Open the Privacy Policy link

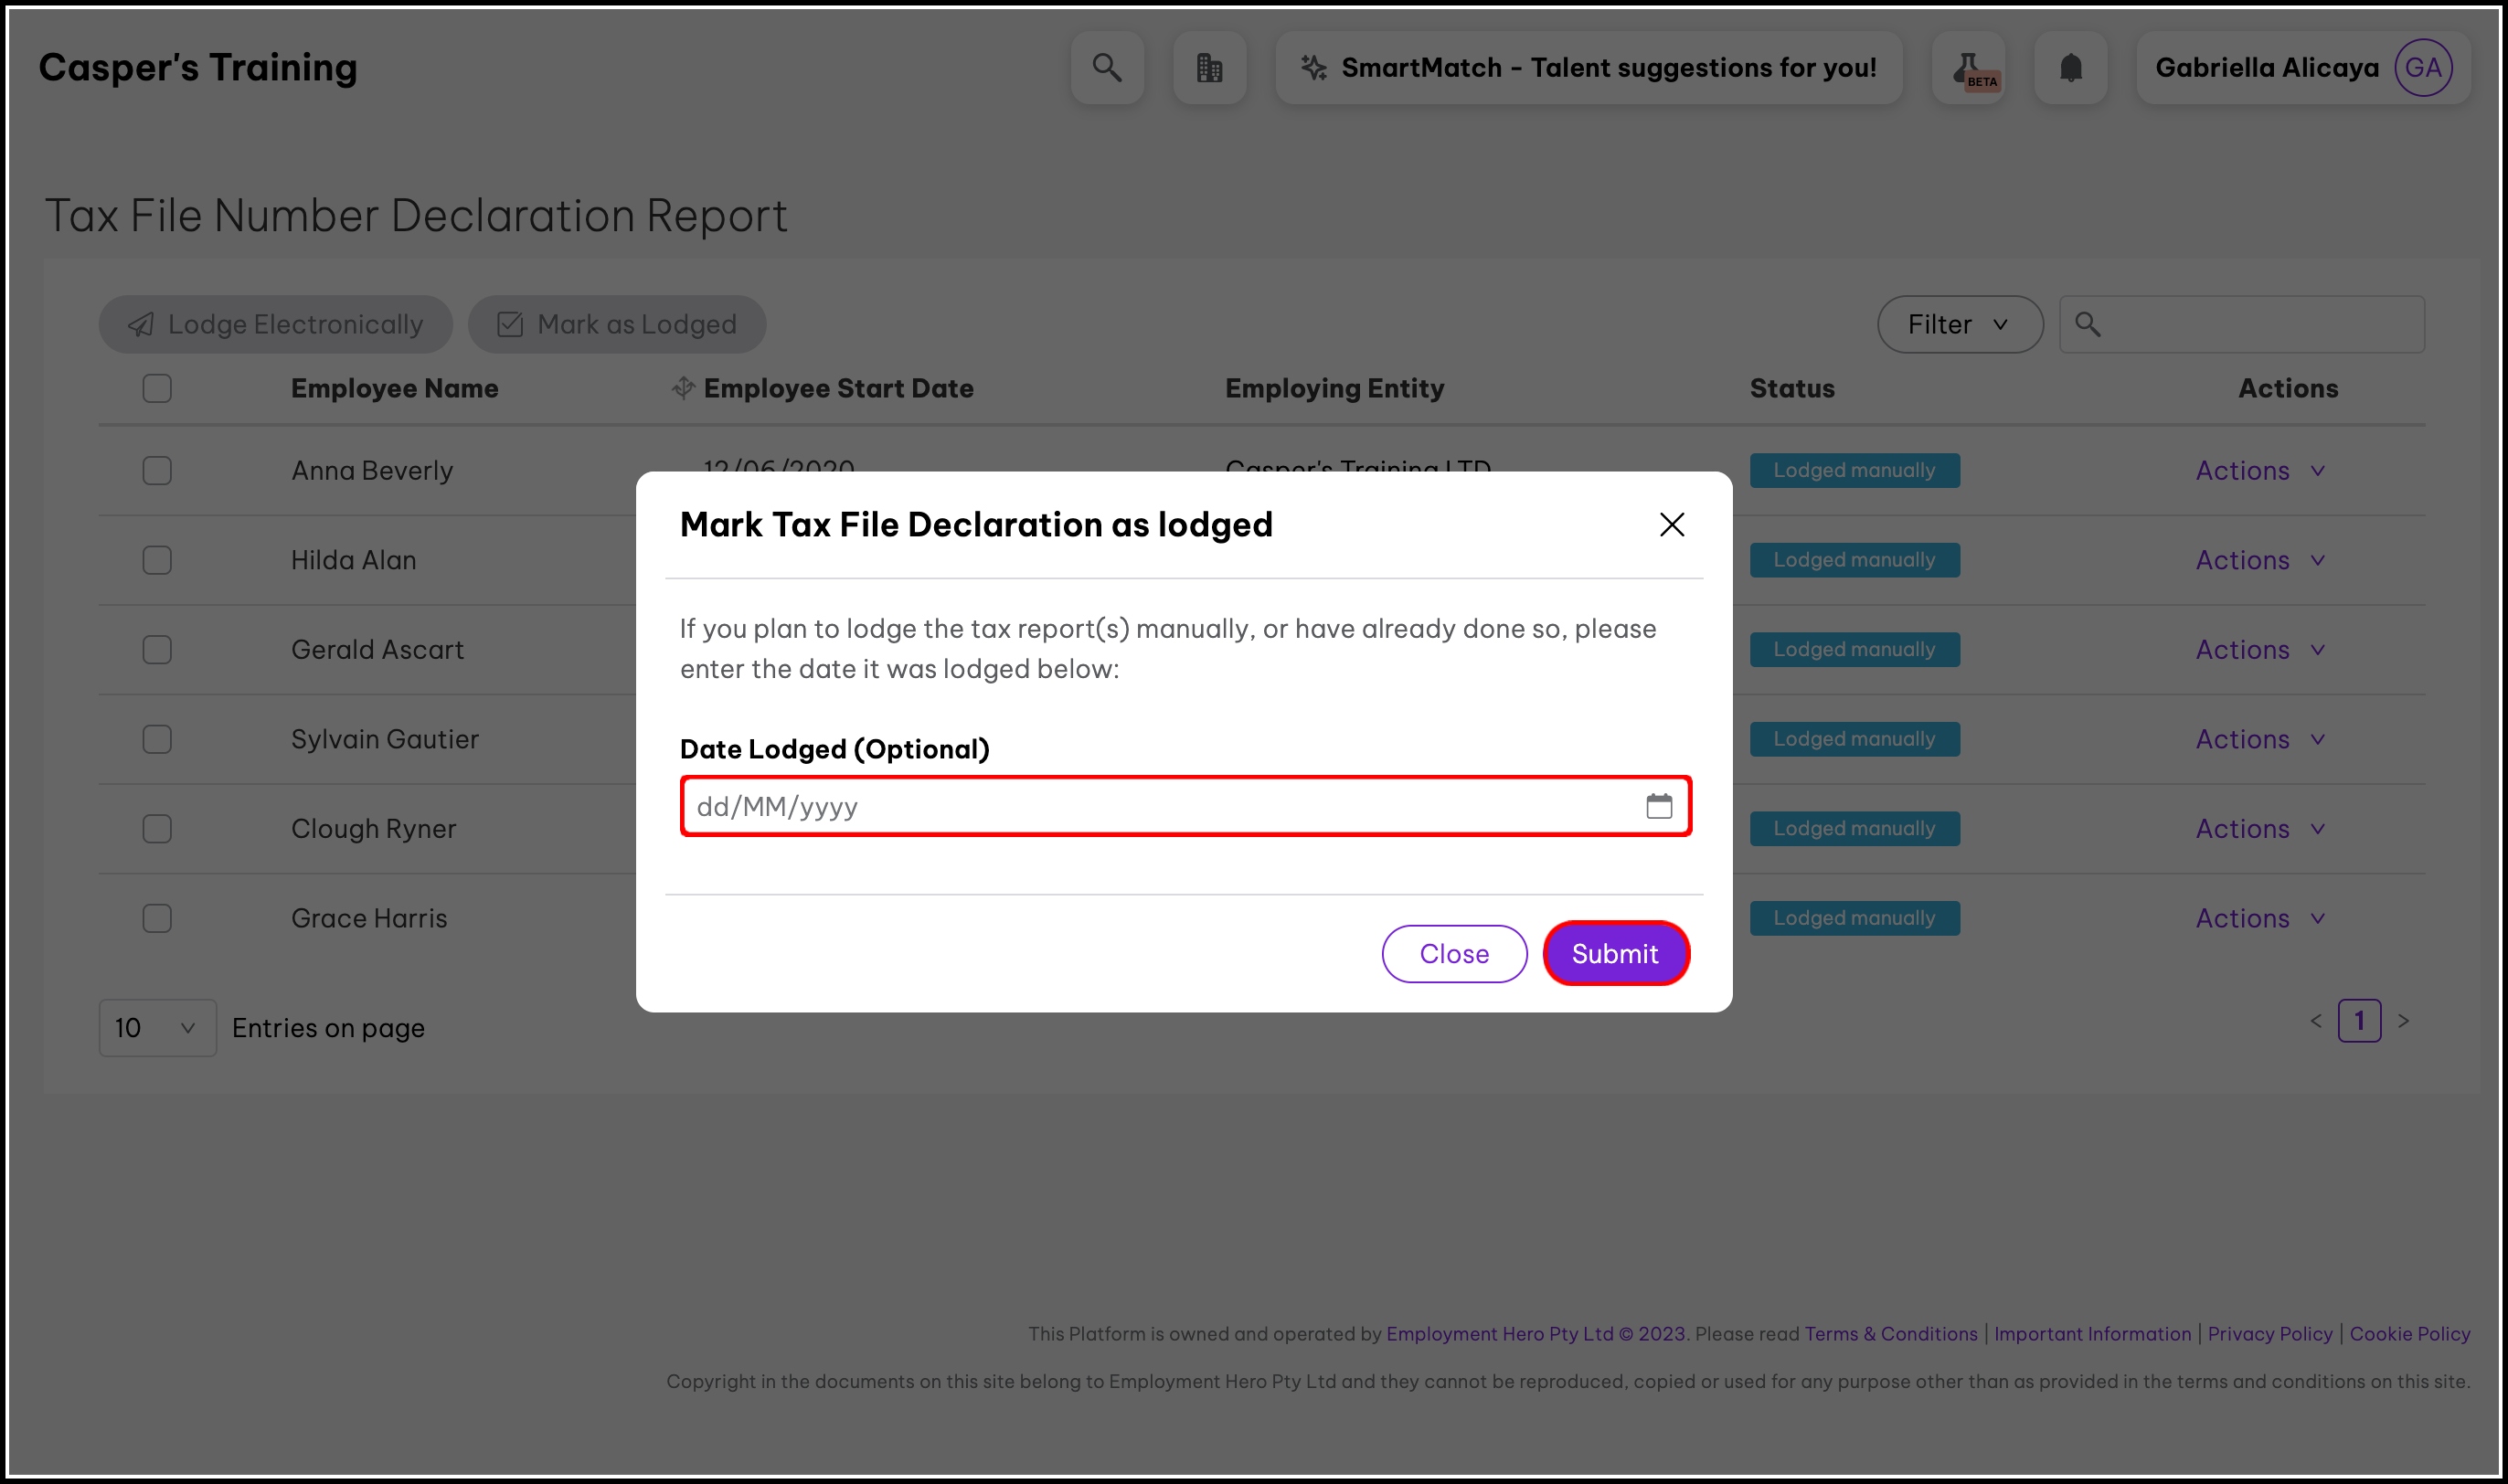(2269, 1334)
